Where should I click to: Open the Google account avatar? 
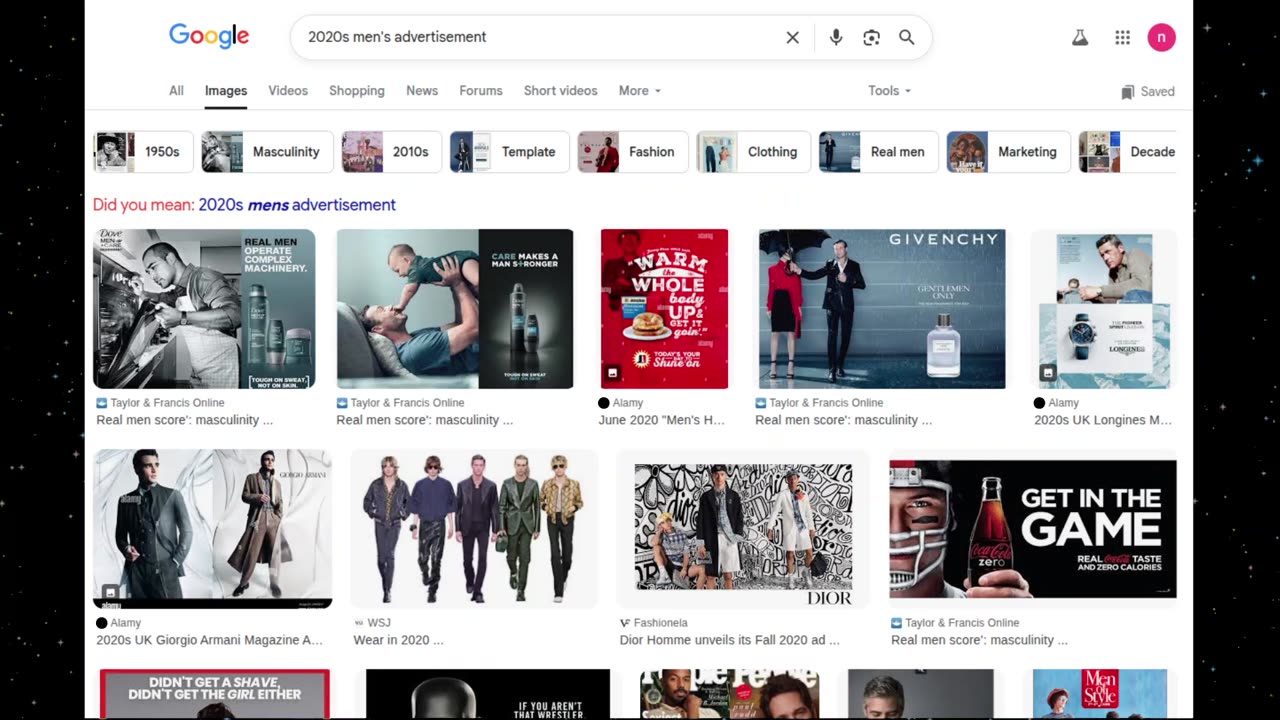pyautogui.click(x=1161, y=37)
